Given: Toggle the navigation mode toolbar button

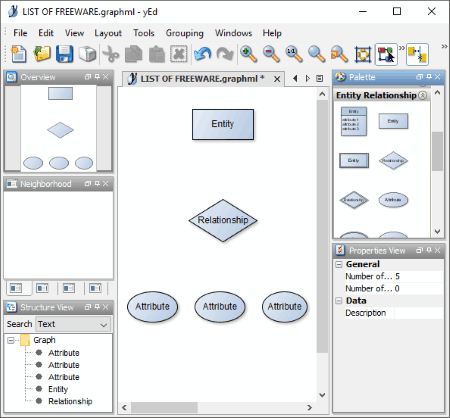Looking at the screenshot, I should (386, 54).
